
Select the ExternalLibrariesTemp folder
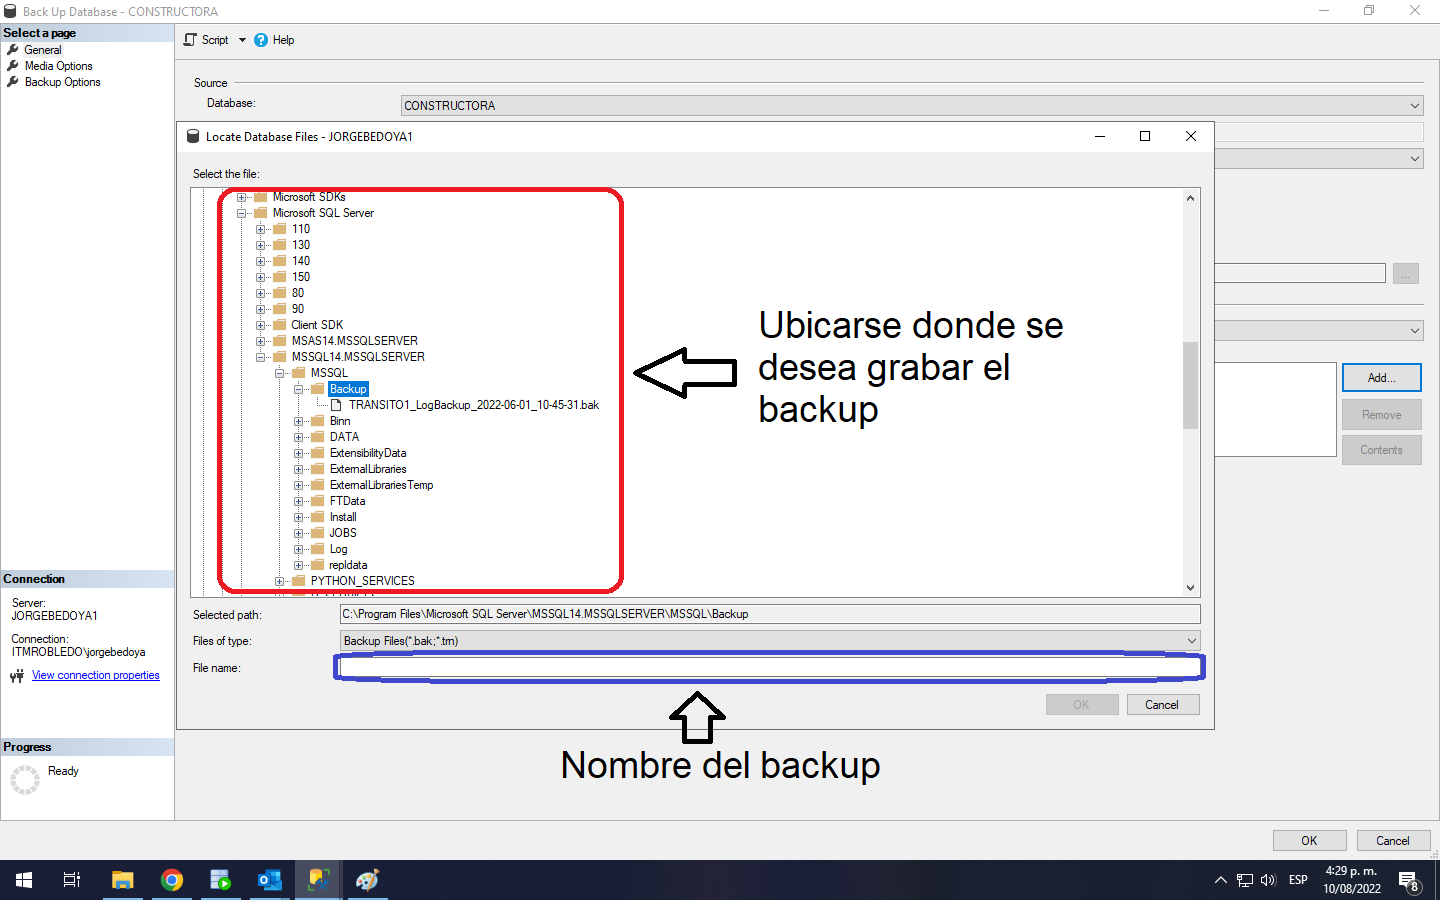click(x=381, y=485)
